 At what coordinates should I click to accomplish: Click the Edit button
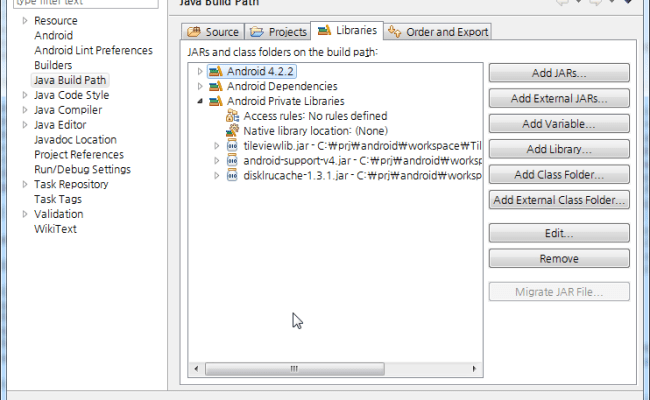point(559,233)
